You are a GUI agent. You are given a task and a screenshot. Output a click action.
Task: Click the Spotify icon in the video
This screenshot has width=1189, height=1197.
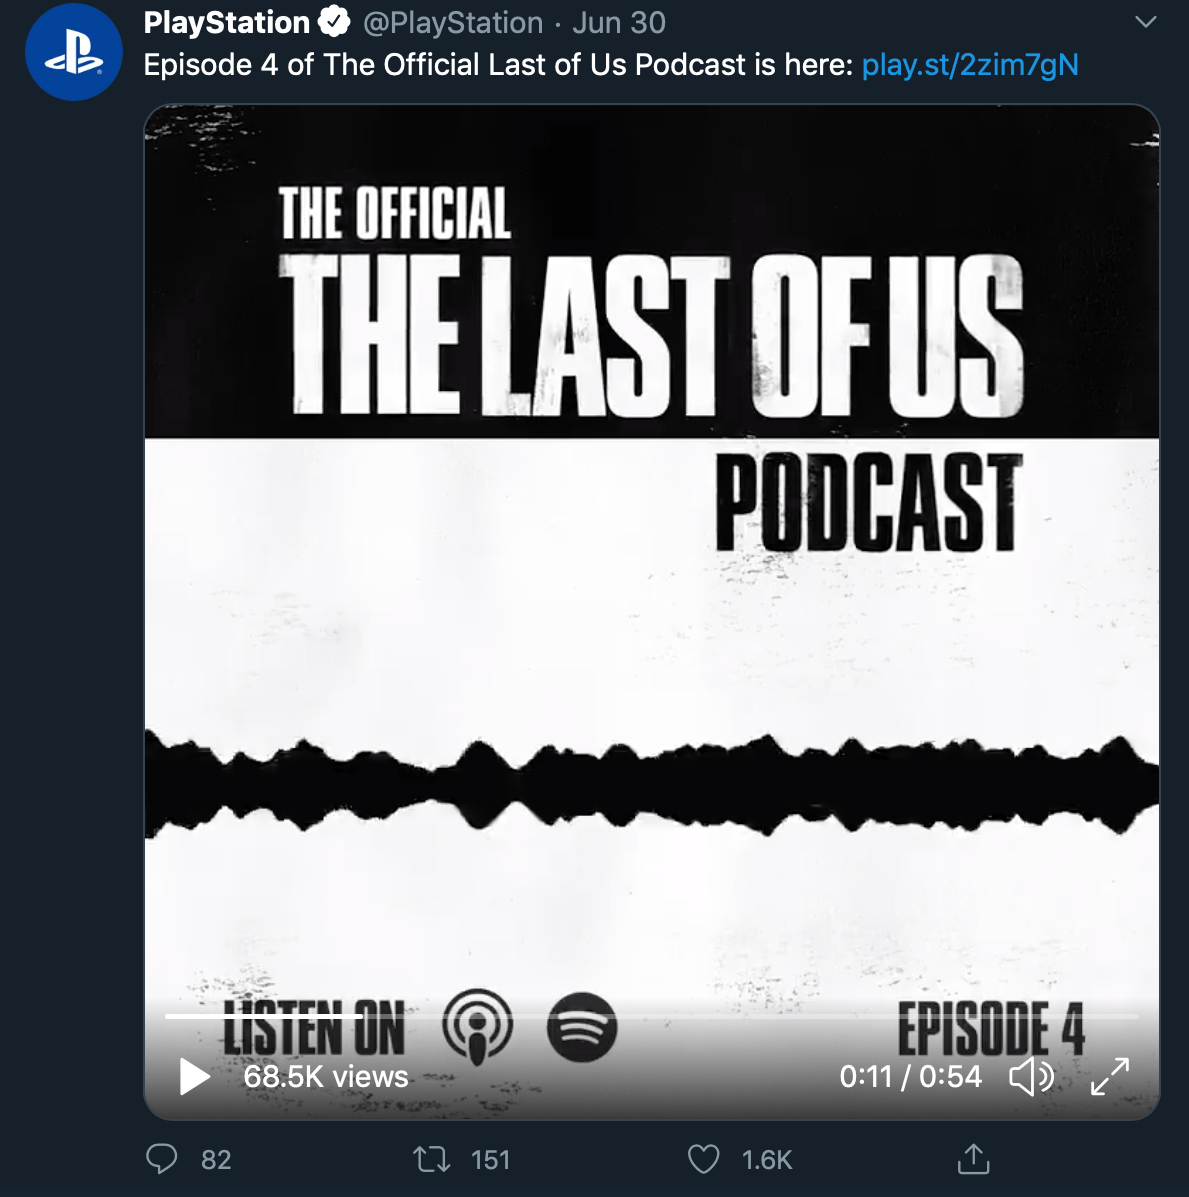(582, 1027)
